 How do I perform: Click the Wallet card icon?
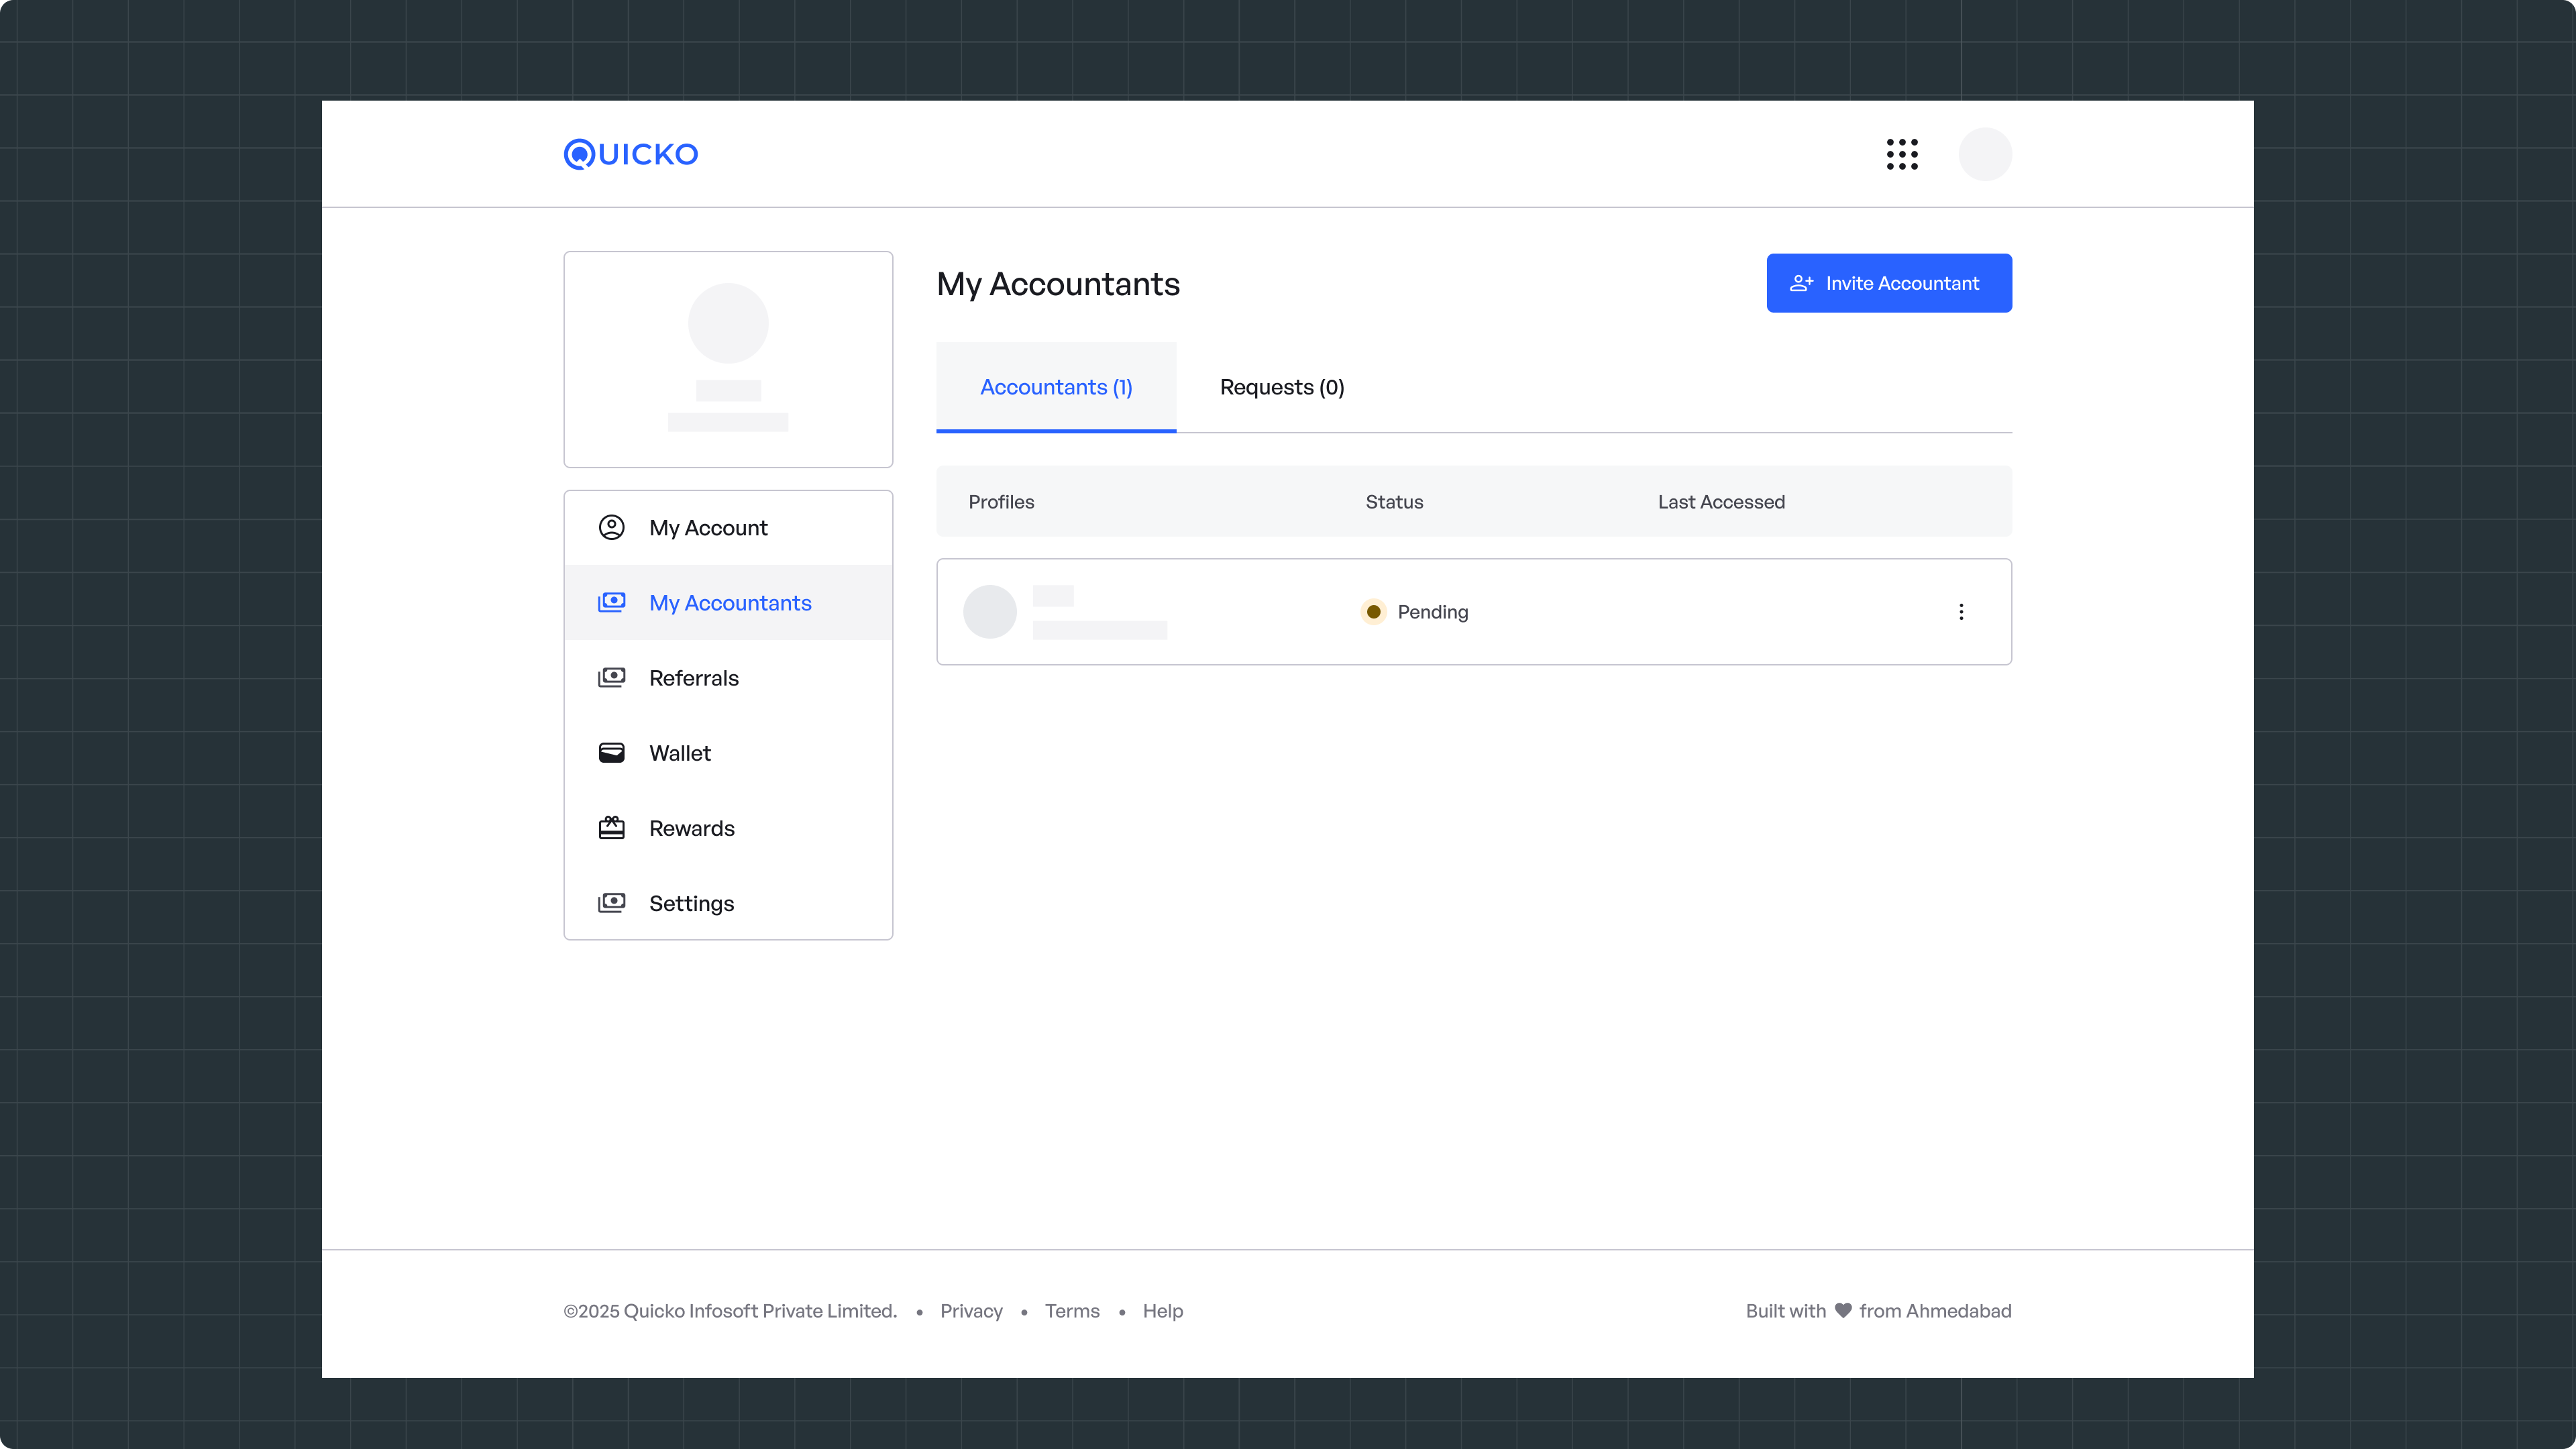coord(612,752)
